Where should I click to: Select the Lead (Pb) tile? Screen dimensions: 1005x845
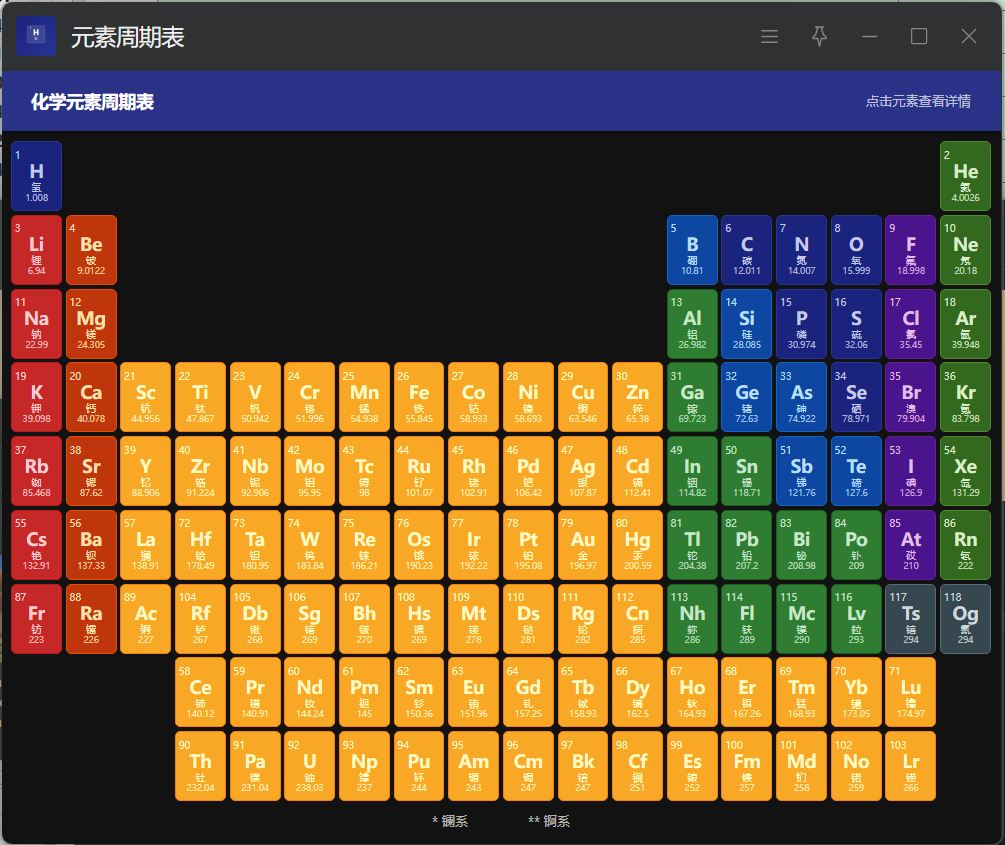pyautogui.click(x=747, y=545)
